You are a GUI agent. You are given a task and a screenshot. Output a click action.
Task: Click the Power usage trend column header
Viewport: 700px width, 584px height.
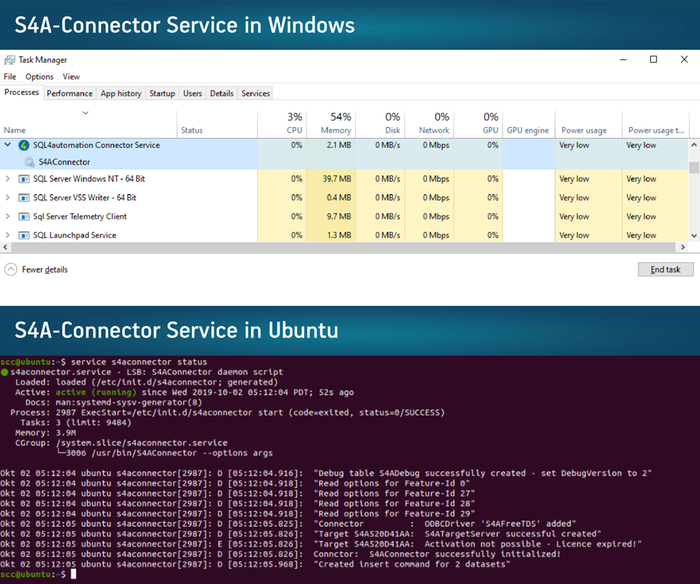tap(656, 124)
